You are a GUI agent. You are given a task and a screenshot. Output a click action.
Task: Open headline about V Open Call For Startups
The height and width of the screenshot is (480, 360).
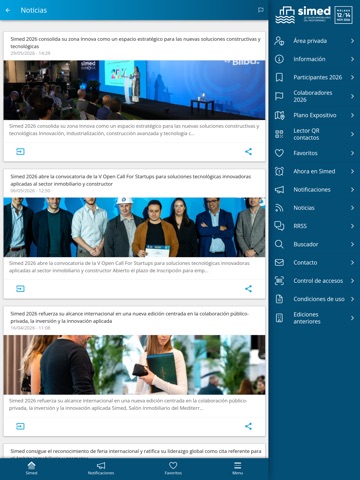pos(131,180)
